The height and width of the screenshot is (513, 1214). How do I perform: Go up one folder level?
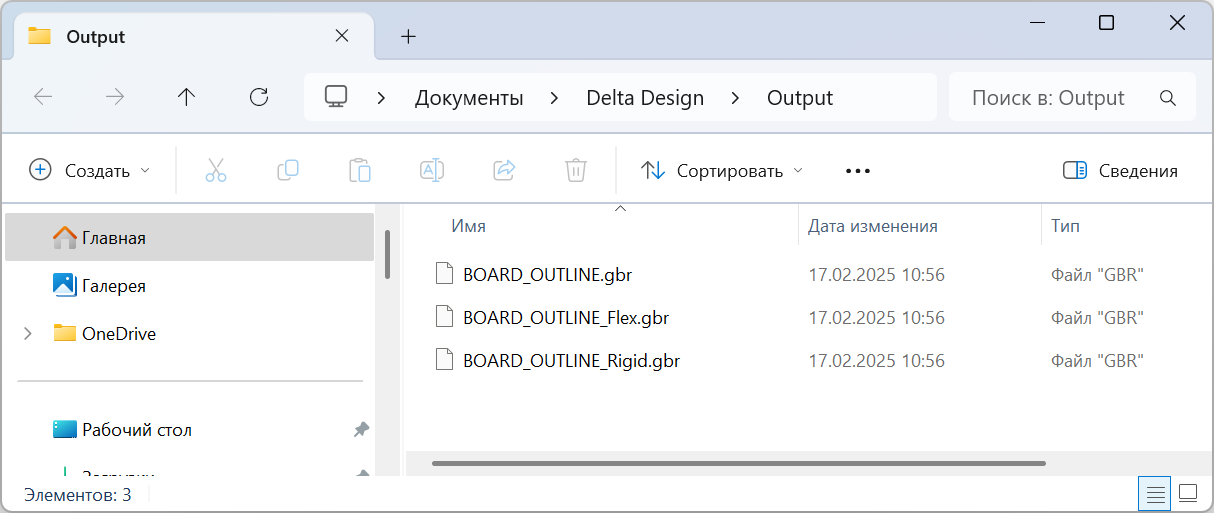coord(186,97)
